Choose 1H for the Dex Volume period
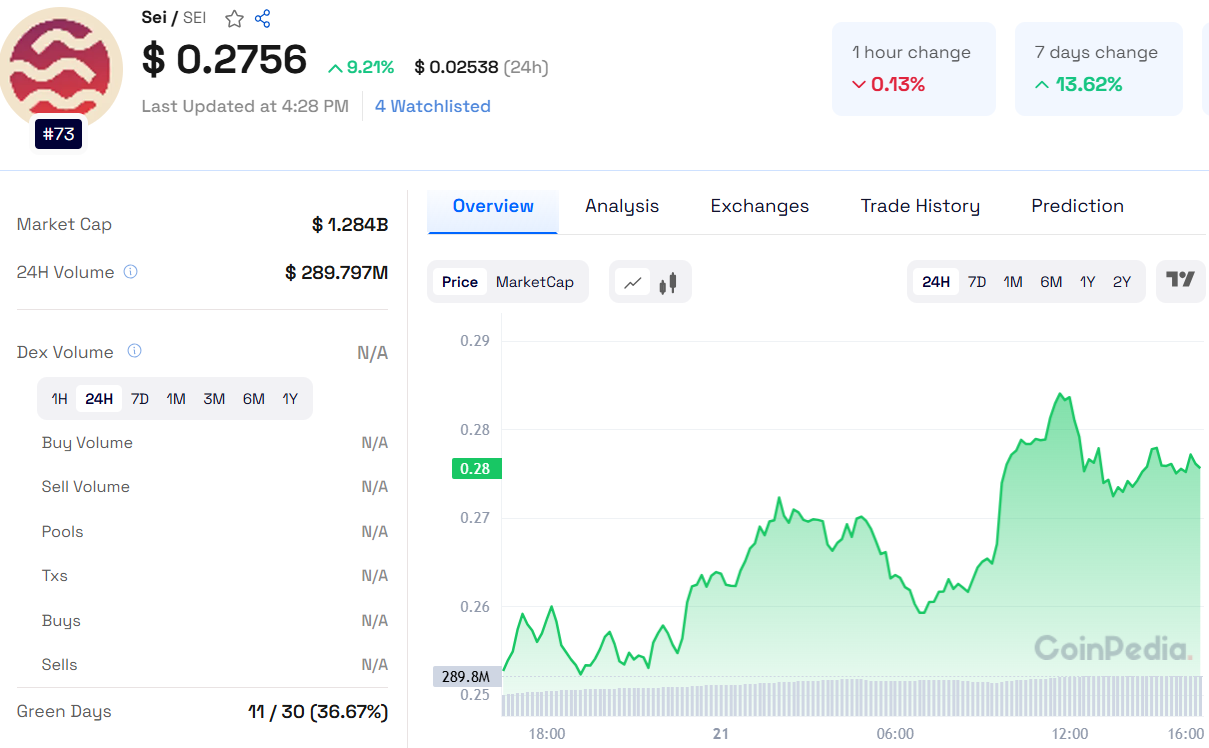This screenshot has width=1209, height=748. click(x=60, y=399)
